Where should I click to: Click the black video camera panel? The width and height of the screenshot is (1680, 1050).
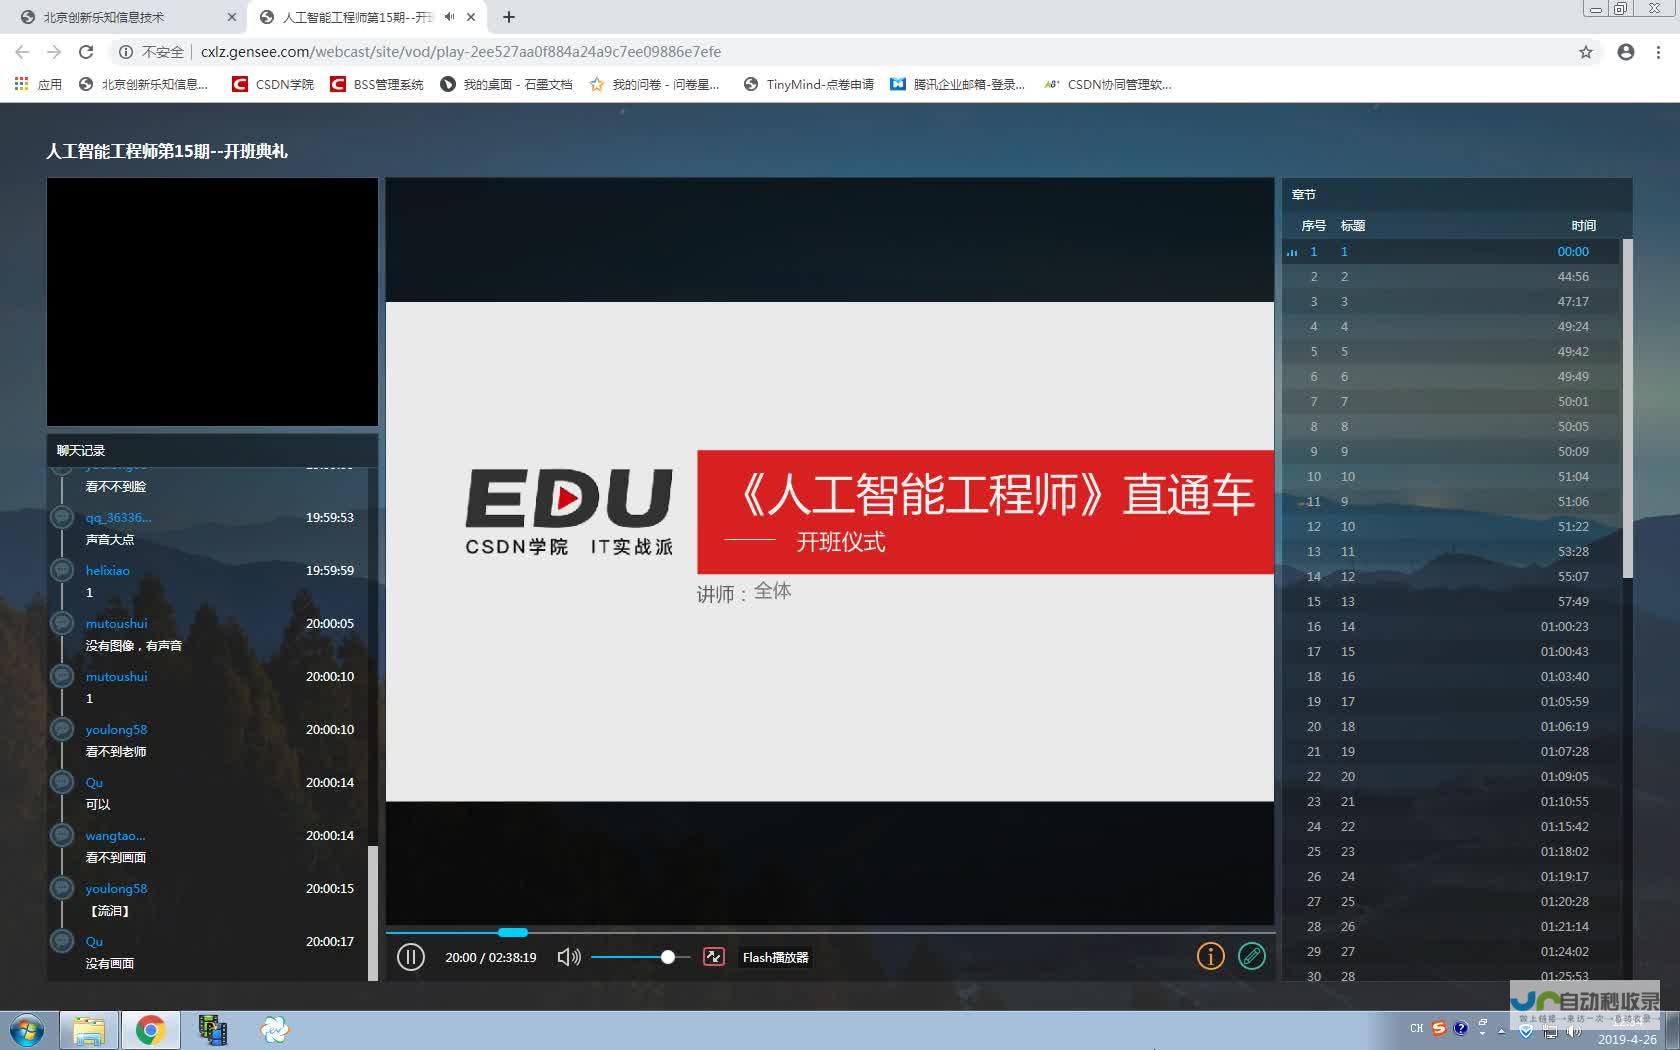coord(212,302)
